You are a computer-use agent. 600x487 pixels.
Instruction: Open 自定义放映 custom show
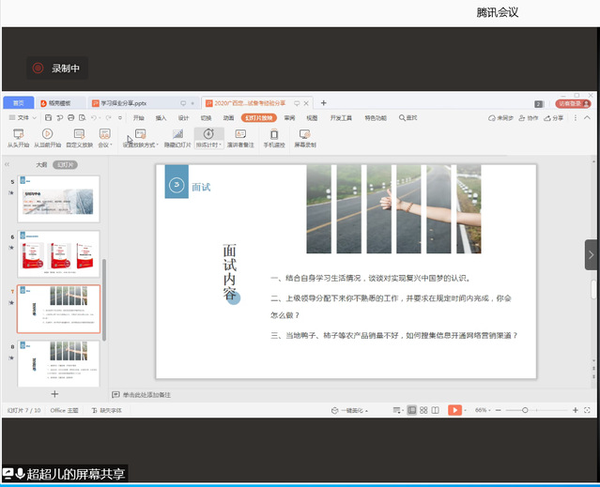tap(78, 134)
